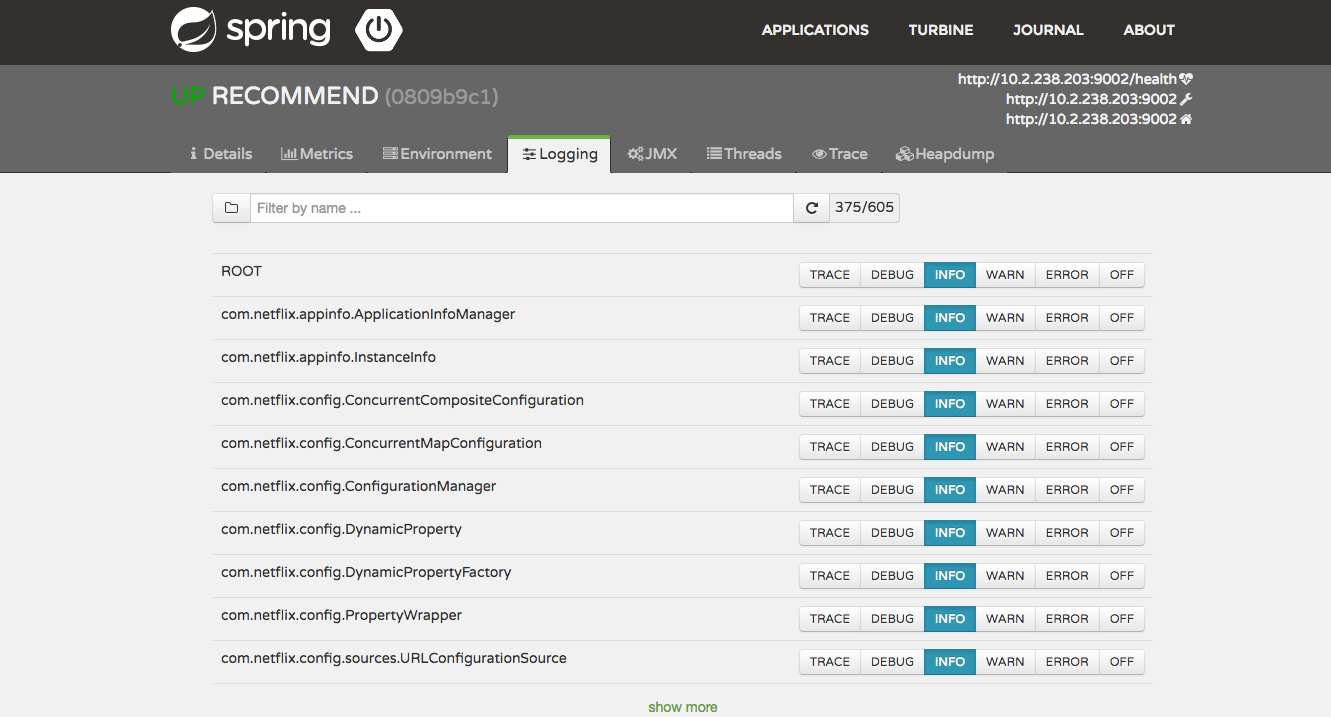Set InstanceInfo logger to TRACE

click(x=829, y=361)
